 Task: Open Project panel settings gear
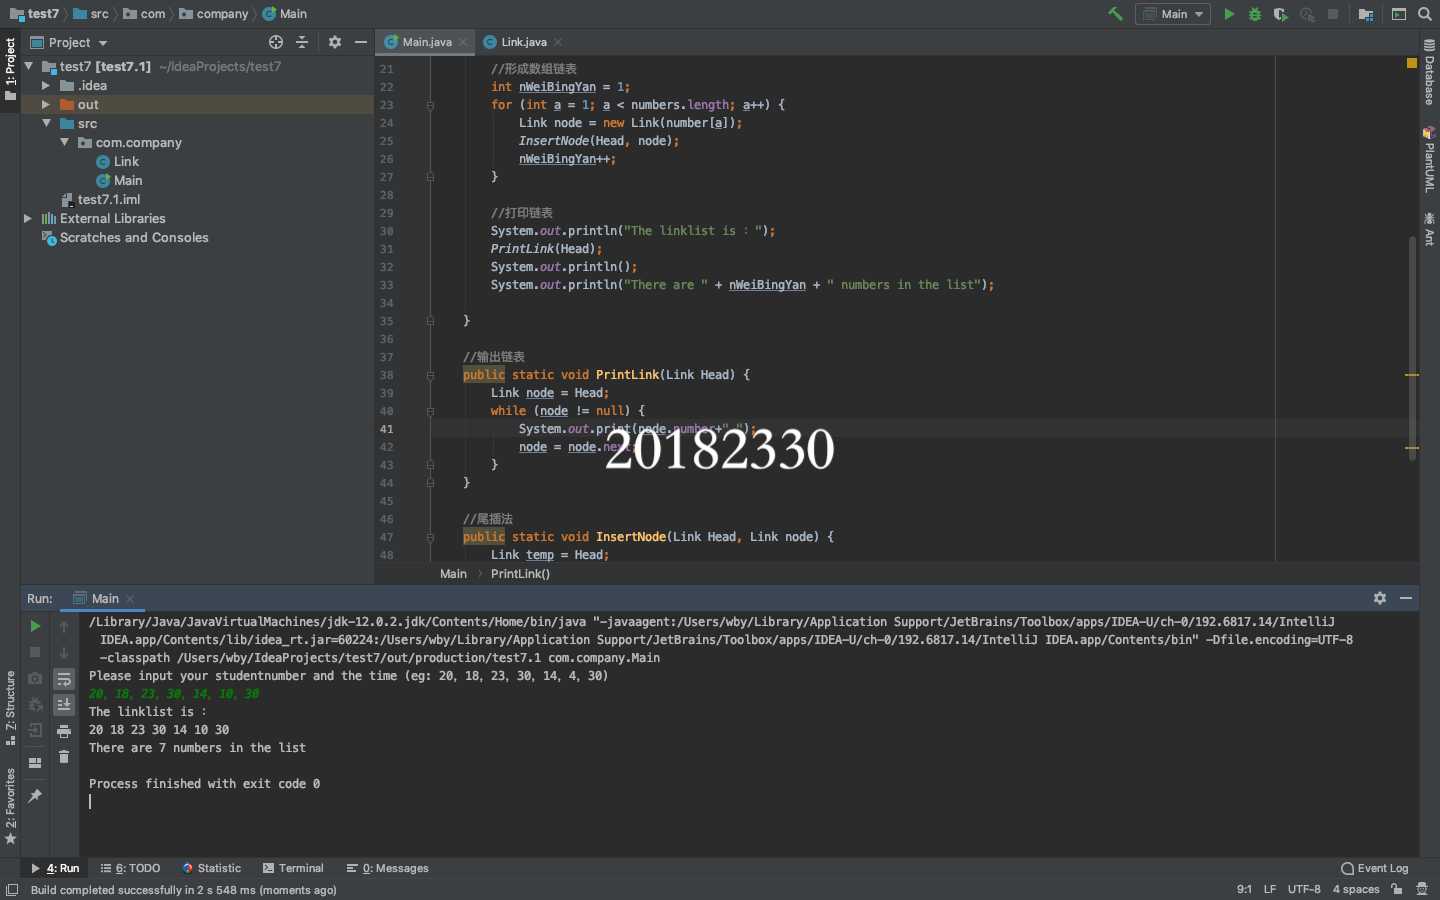335,42
